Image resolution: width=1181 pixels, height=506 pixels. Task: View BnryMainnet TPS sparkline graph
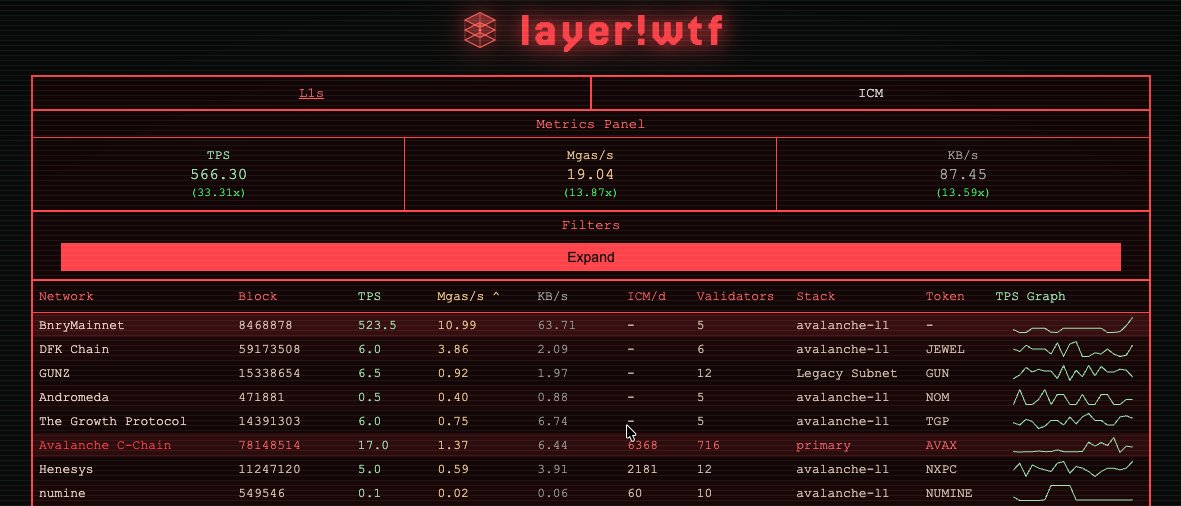tap(1073, 325)
